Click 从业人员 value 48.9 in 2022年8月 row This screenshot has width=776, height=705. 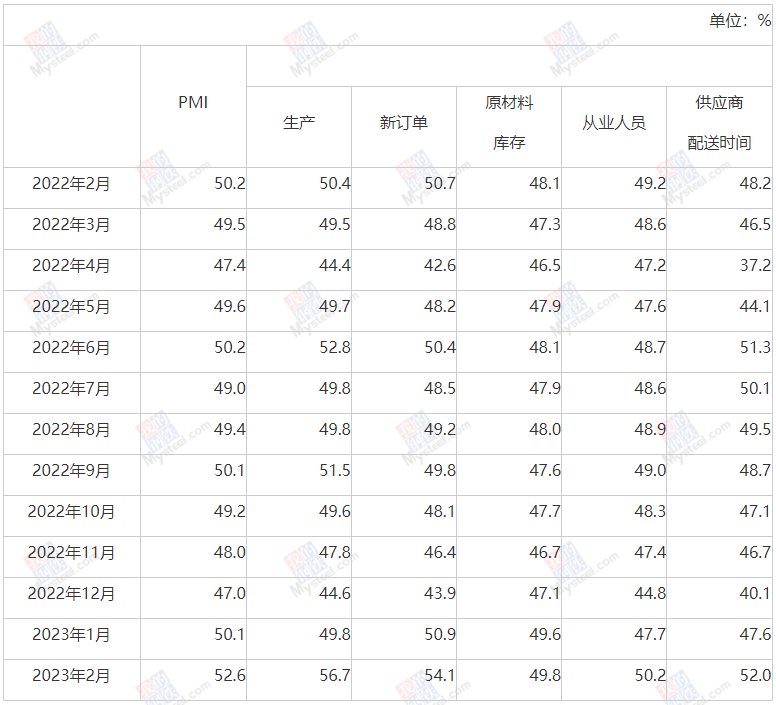point(650,429)
